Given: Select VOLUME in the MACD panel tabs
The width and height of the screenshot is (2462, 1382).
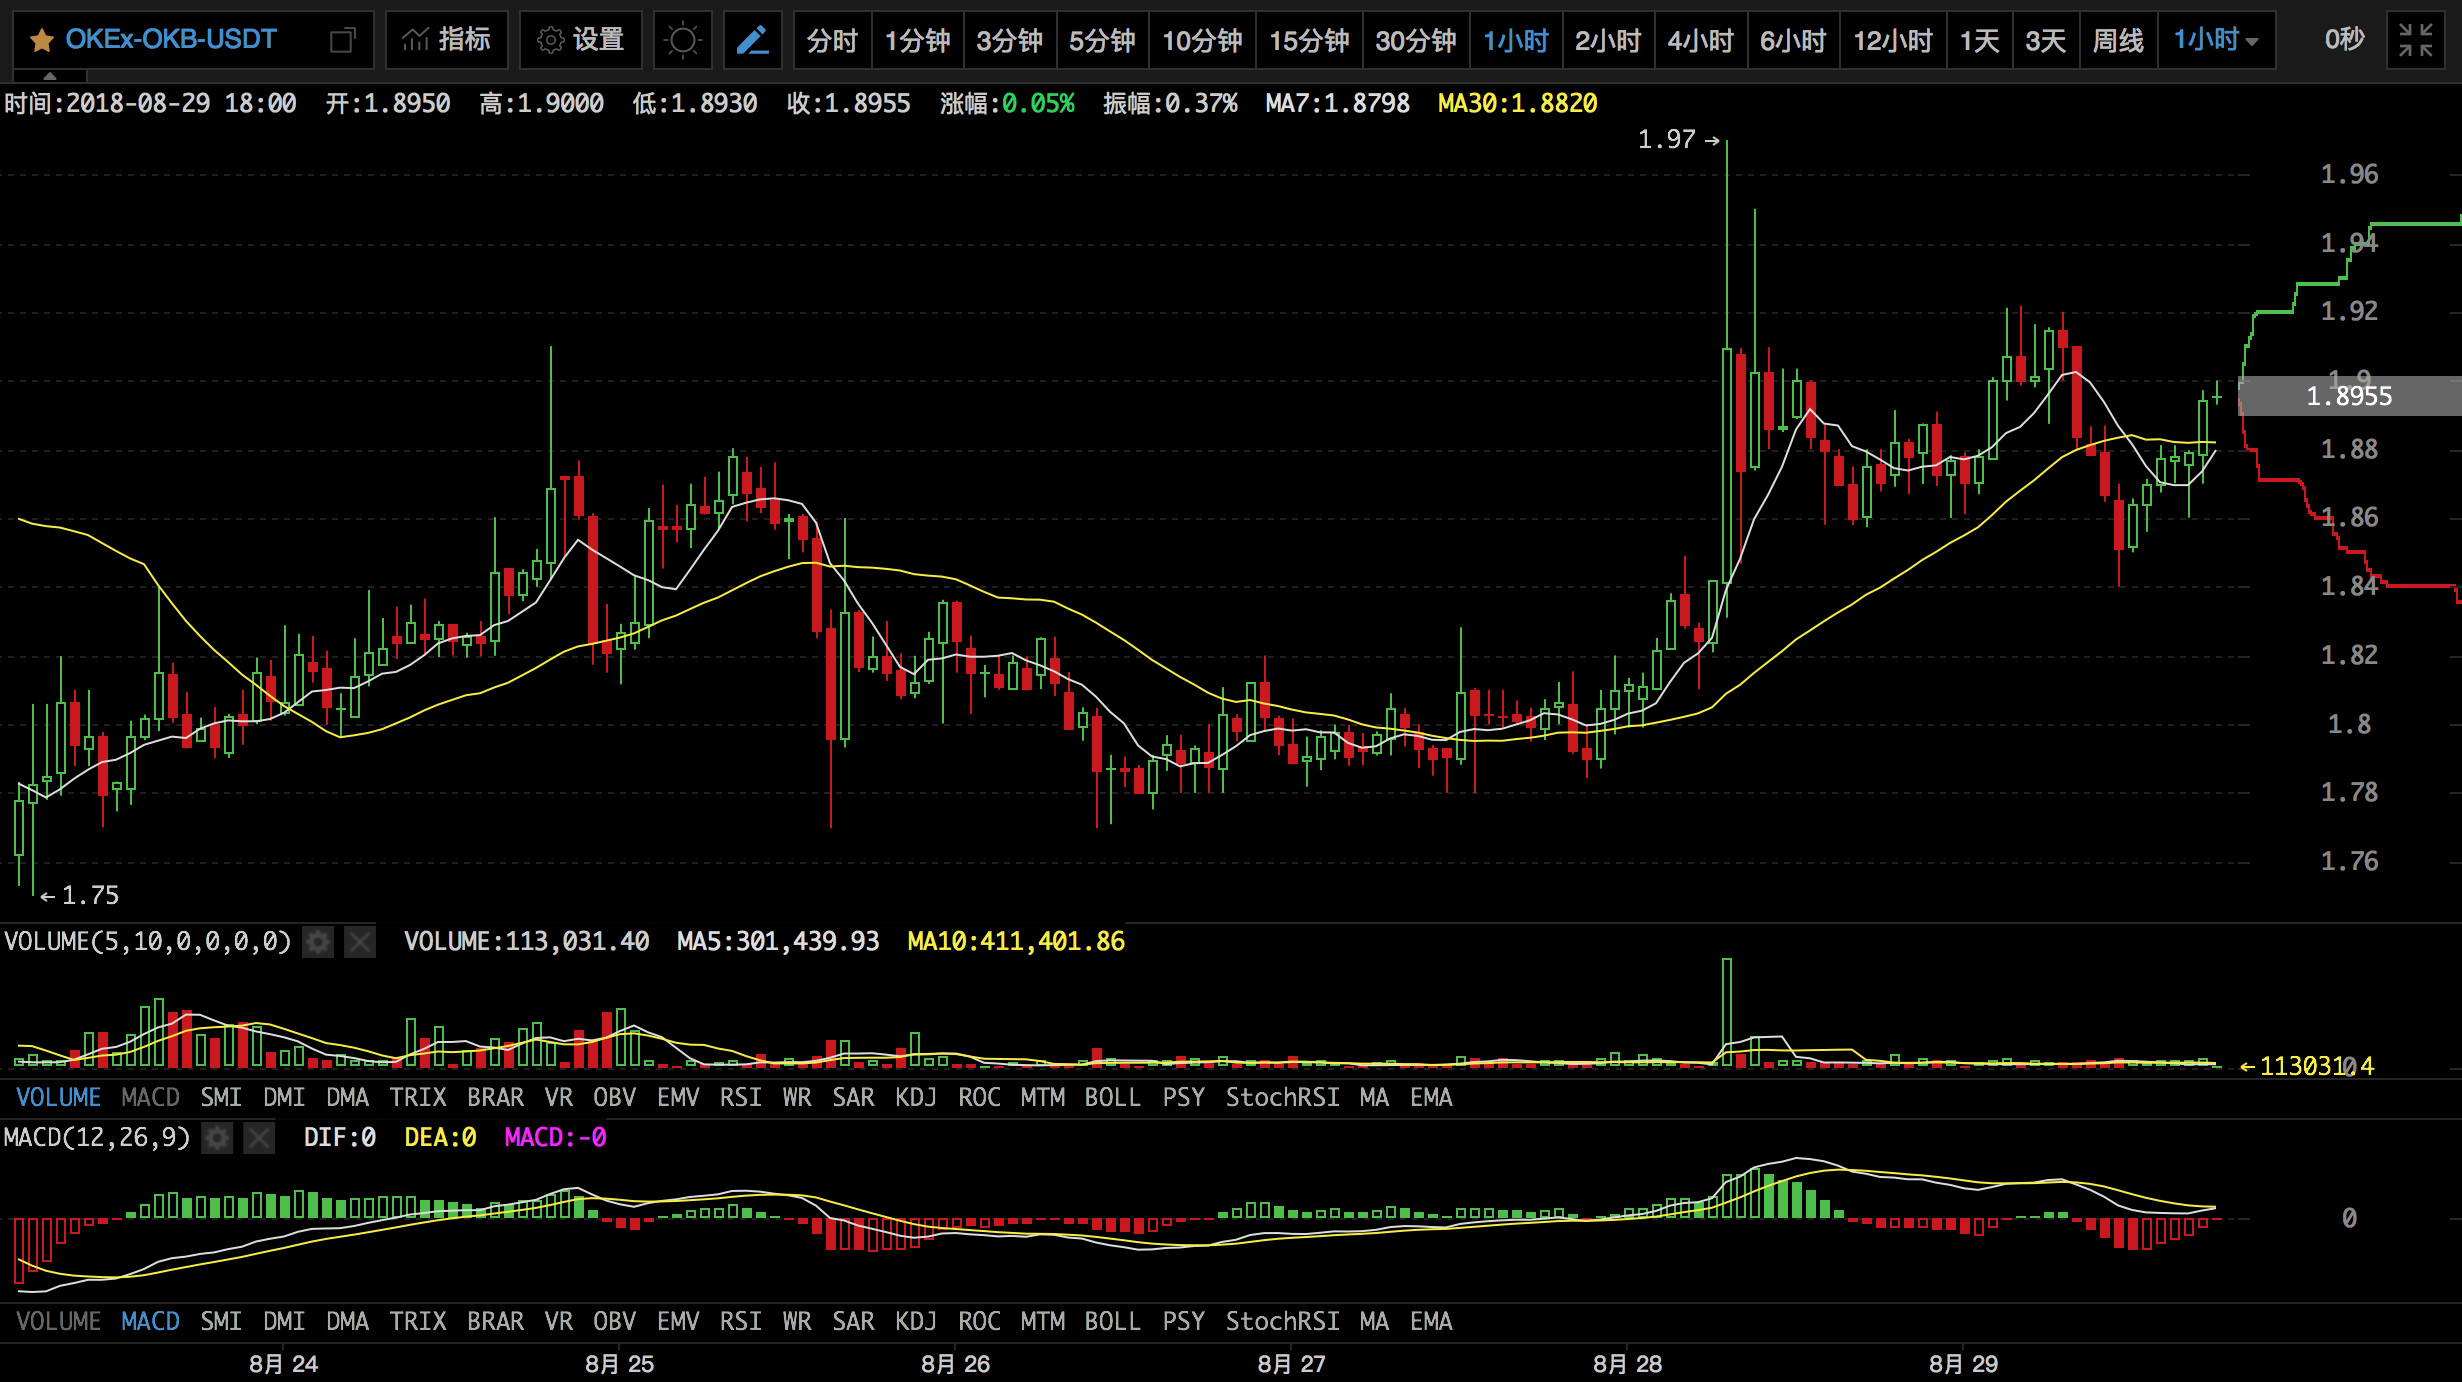Looking at the screenshot, I should [58, 1321].
